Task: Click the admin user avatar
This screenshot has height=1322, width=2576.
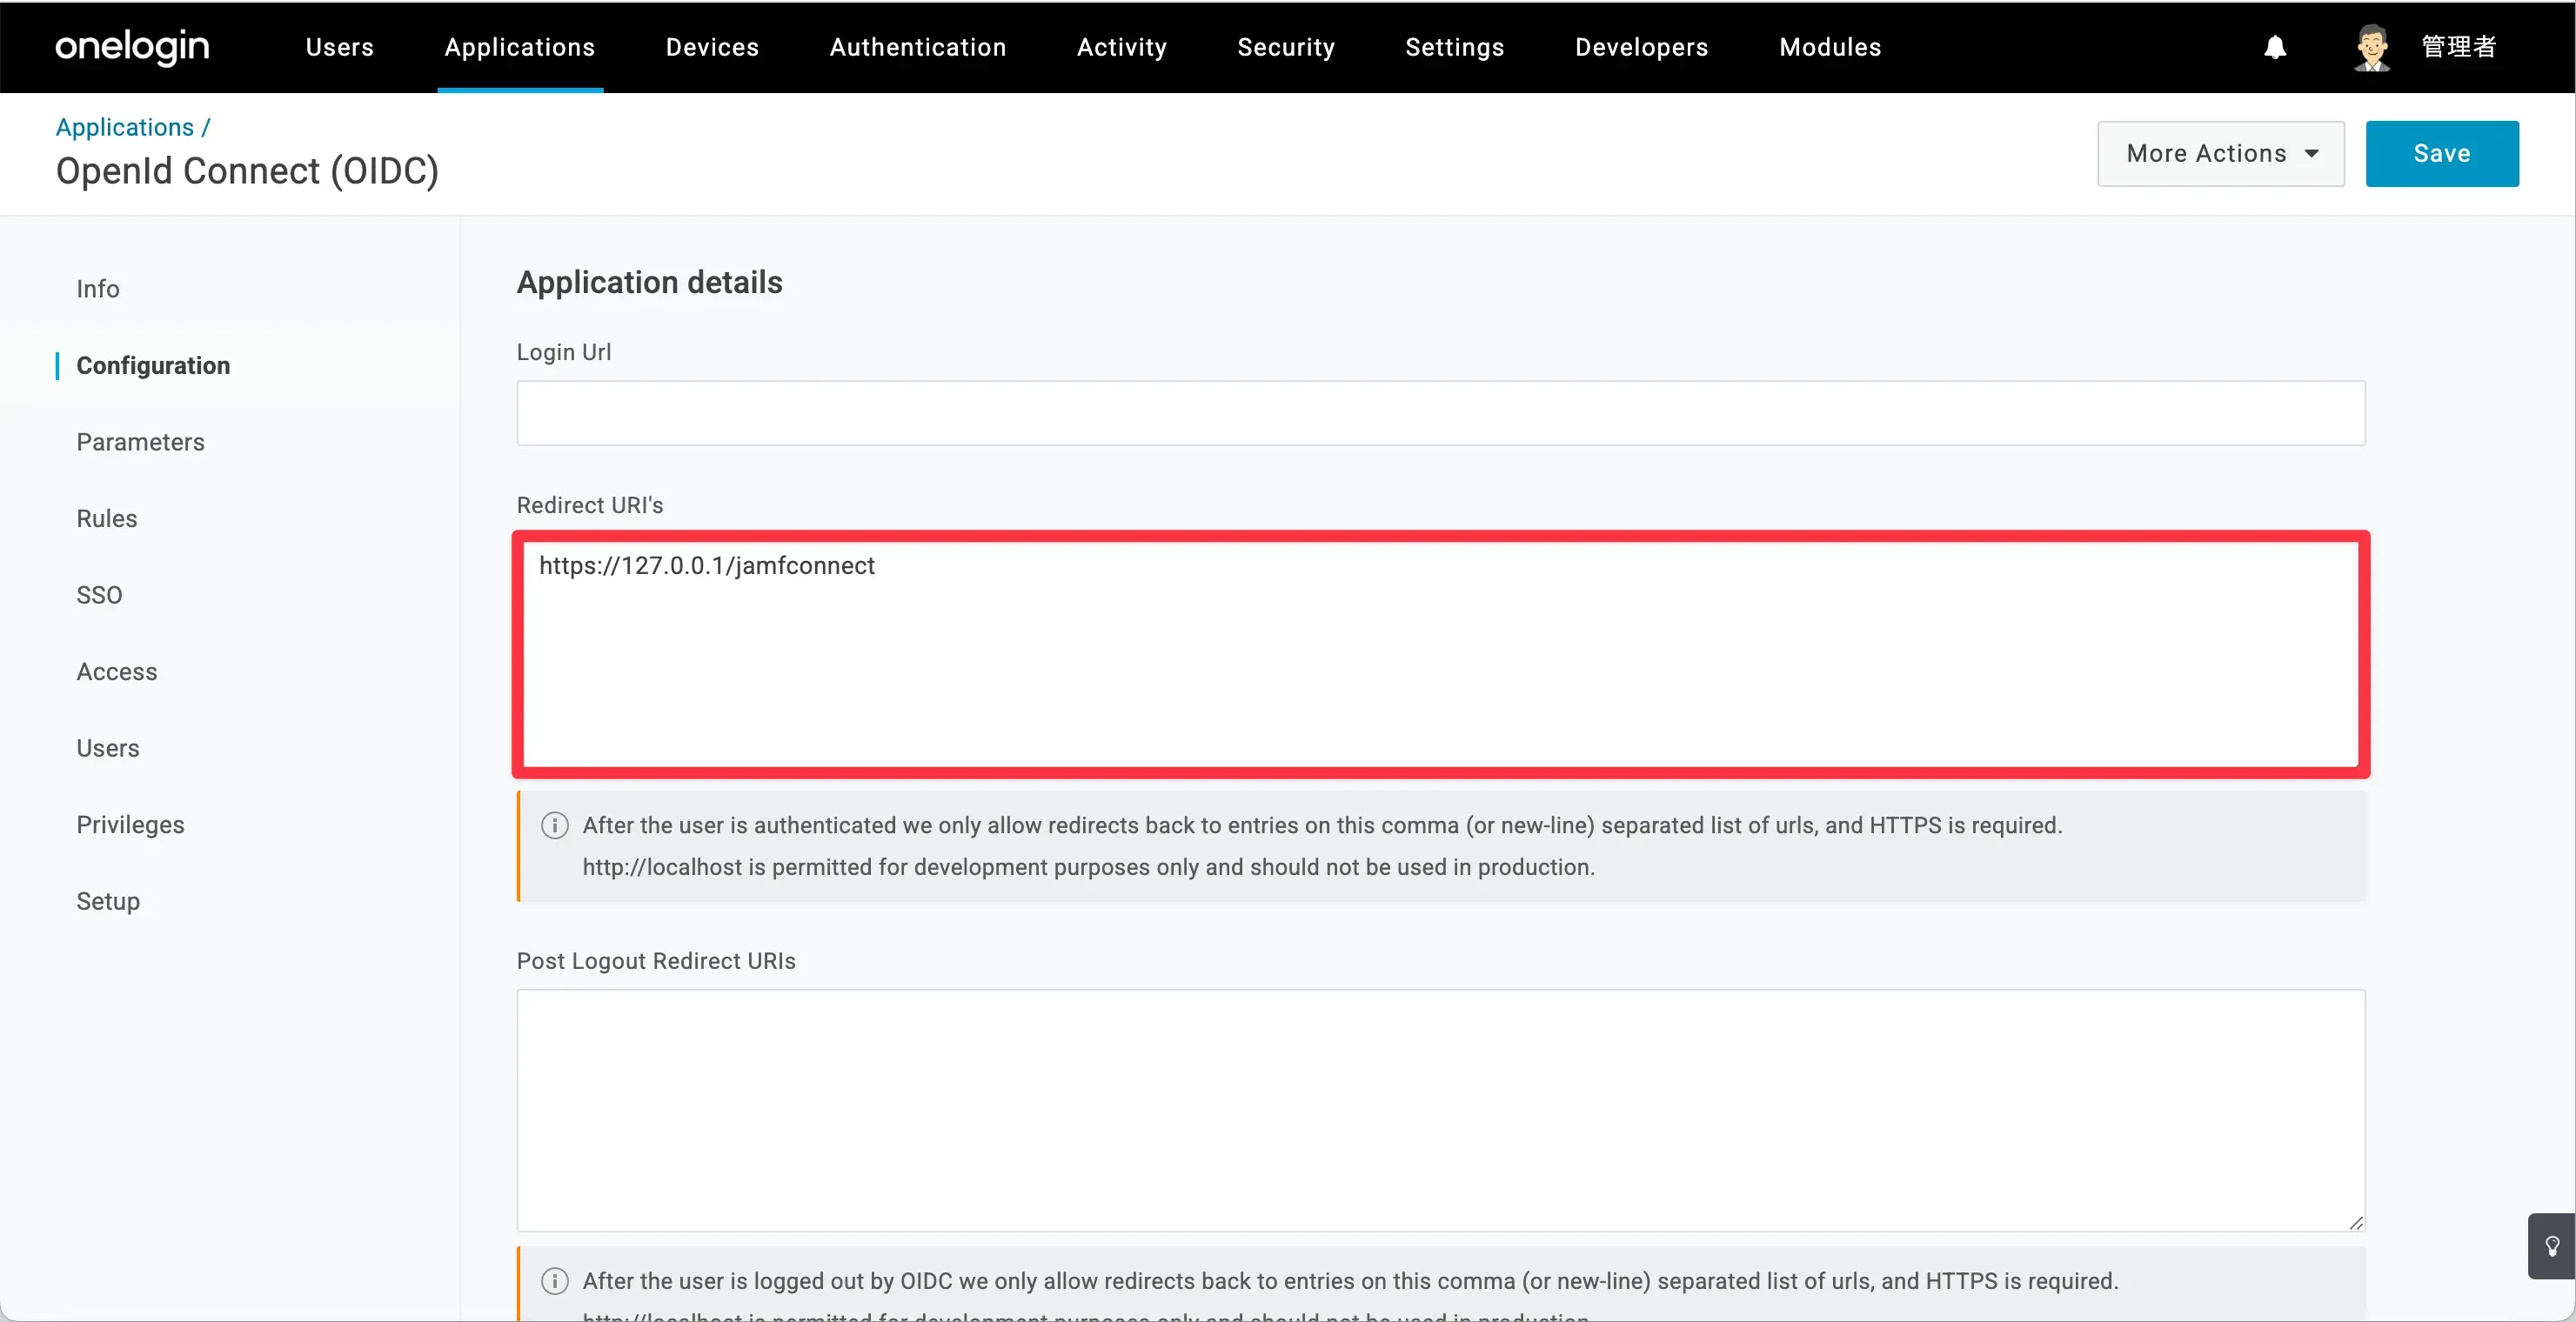Action: coord(2371,47)
